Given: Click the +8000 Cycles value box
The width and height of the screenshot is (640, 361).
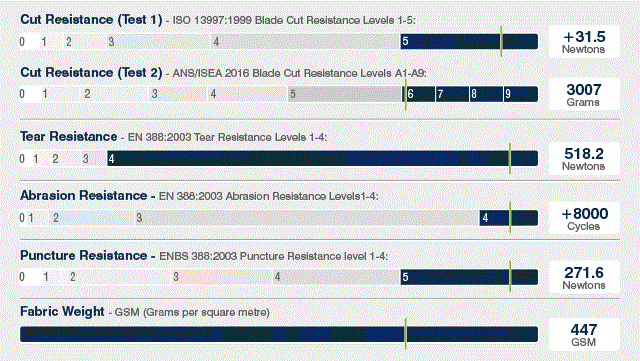Looking at the screenshot, I should (x=584, y=218).
